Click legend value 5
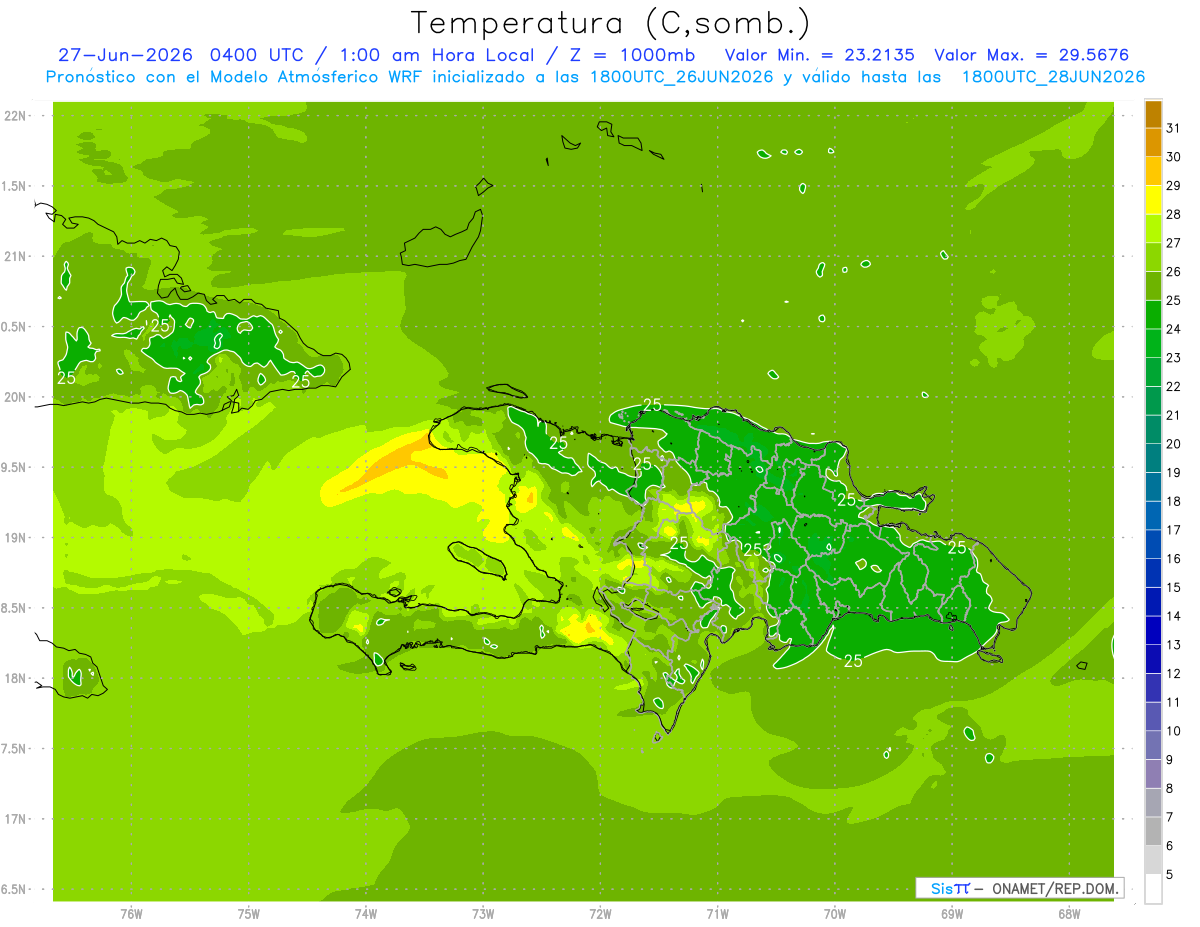The height and width of the screenshot is (927, 1200). coord(1169,875)
